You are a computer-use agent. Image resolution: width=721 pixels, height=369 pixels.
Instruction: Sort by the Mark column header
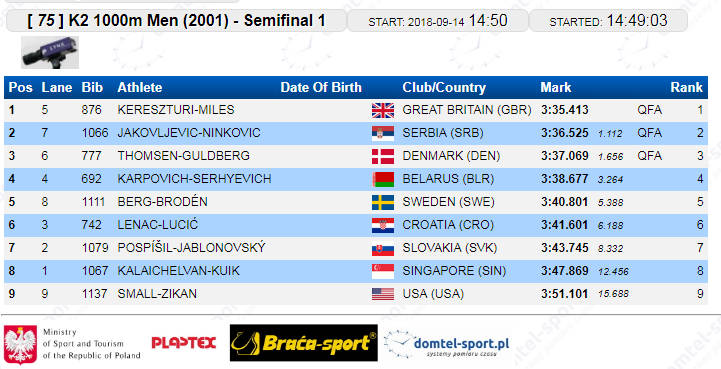click(x=555, y=87)
